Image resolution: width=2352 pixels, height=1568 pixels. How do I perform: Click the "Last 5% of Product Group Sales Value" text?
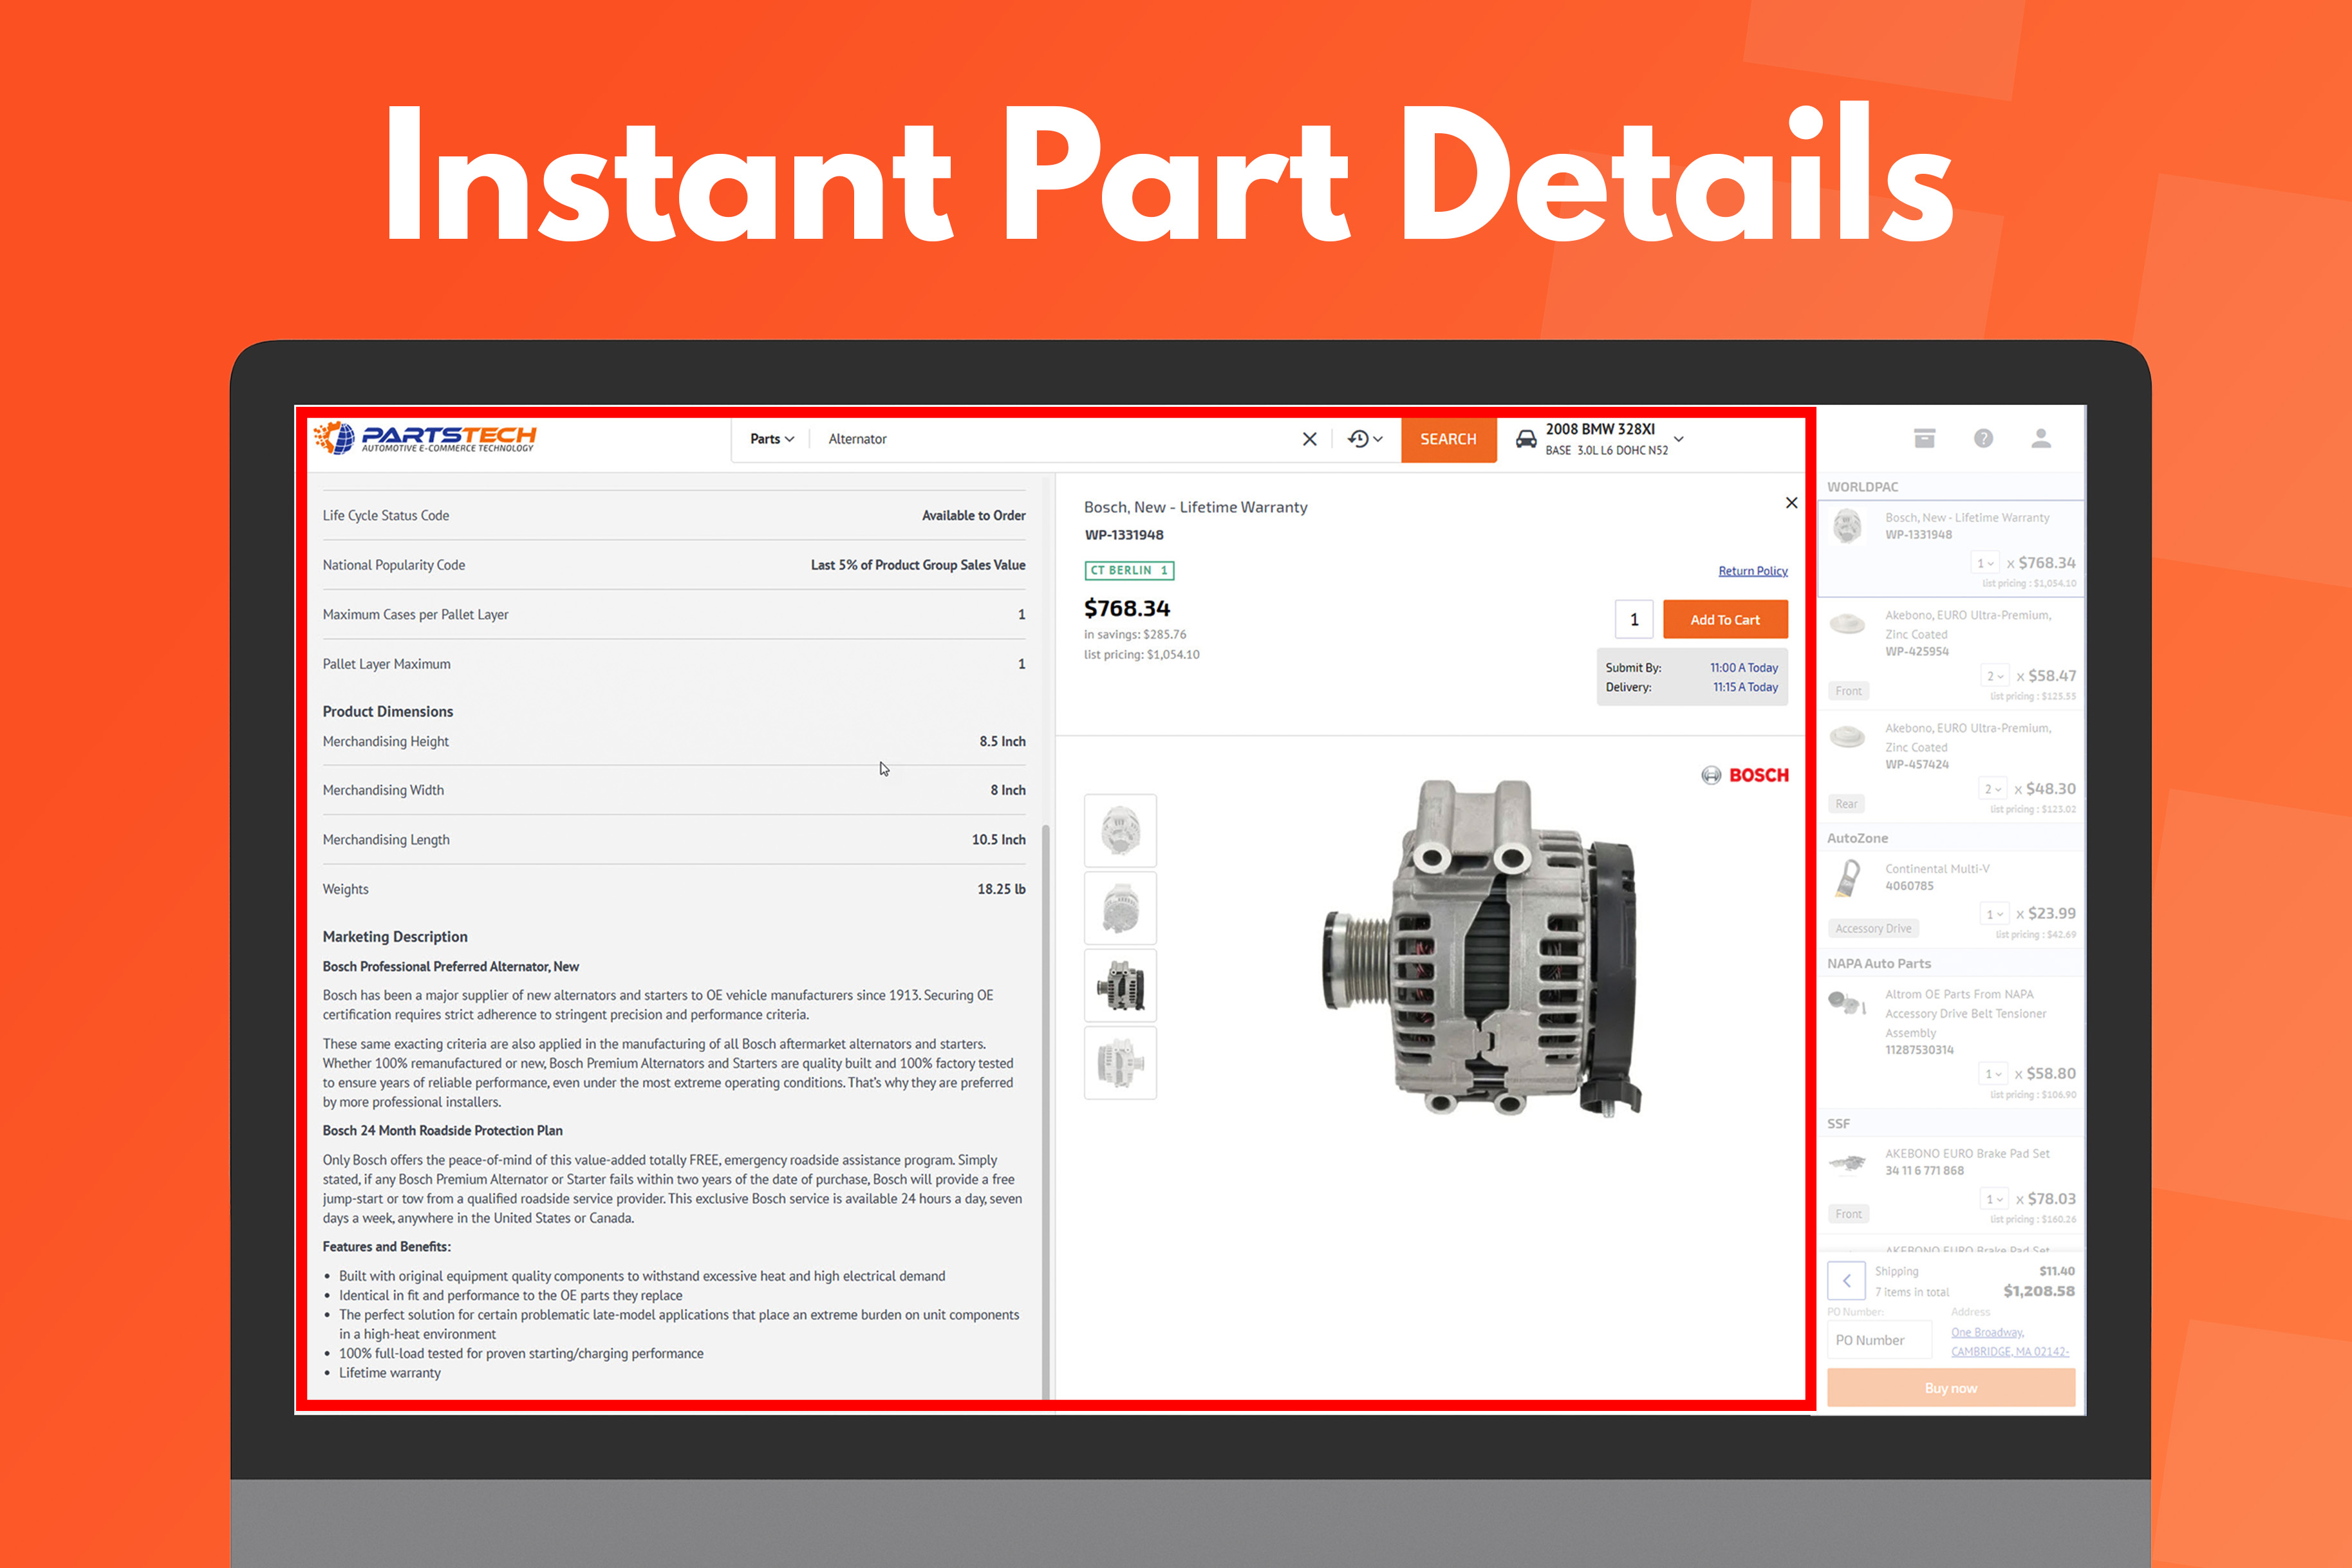(918, 565)
